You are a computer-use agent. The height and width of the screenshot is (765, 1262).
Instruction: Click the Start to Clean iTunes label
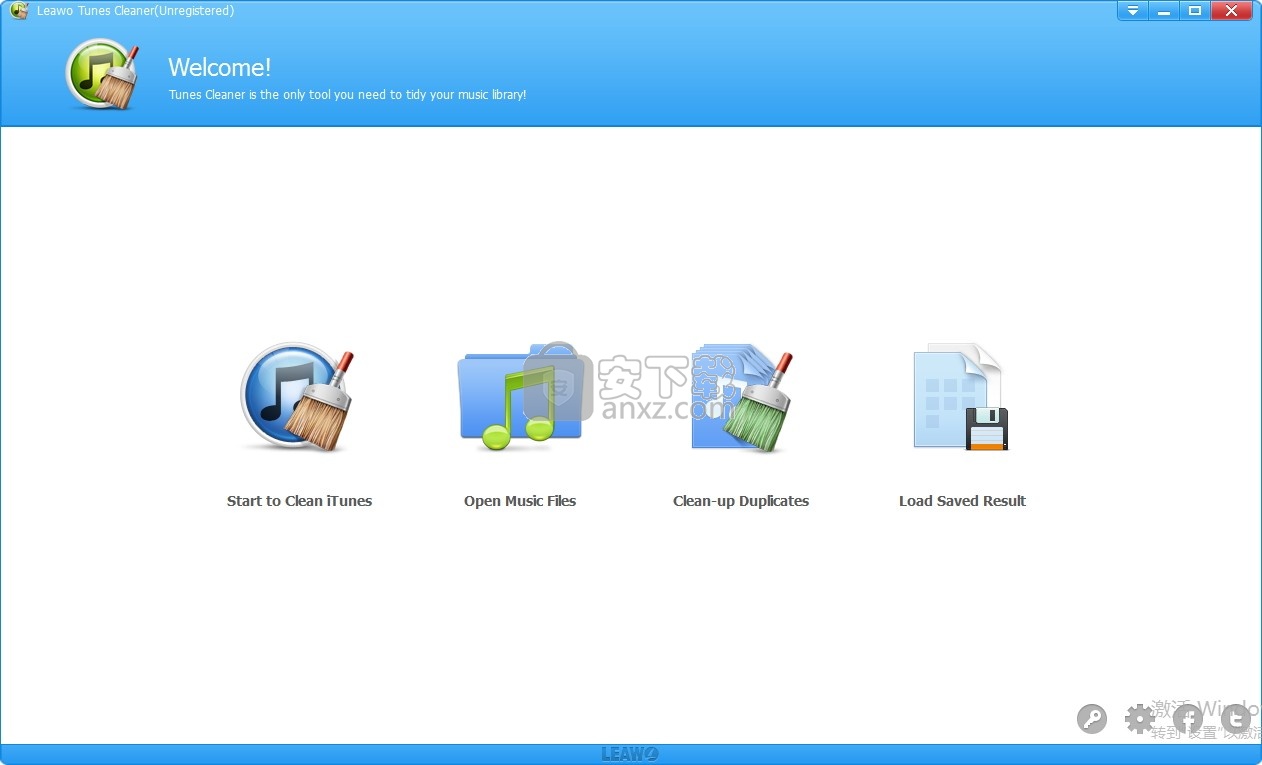tap(299, 501)
